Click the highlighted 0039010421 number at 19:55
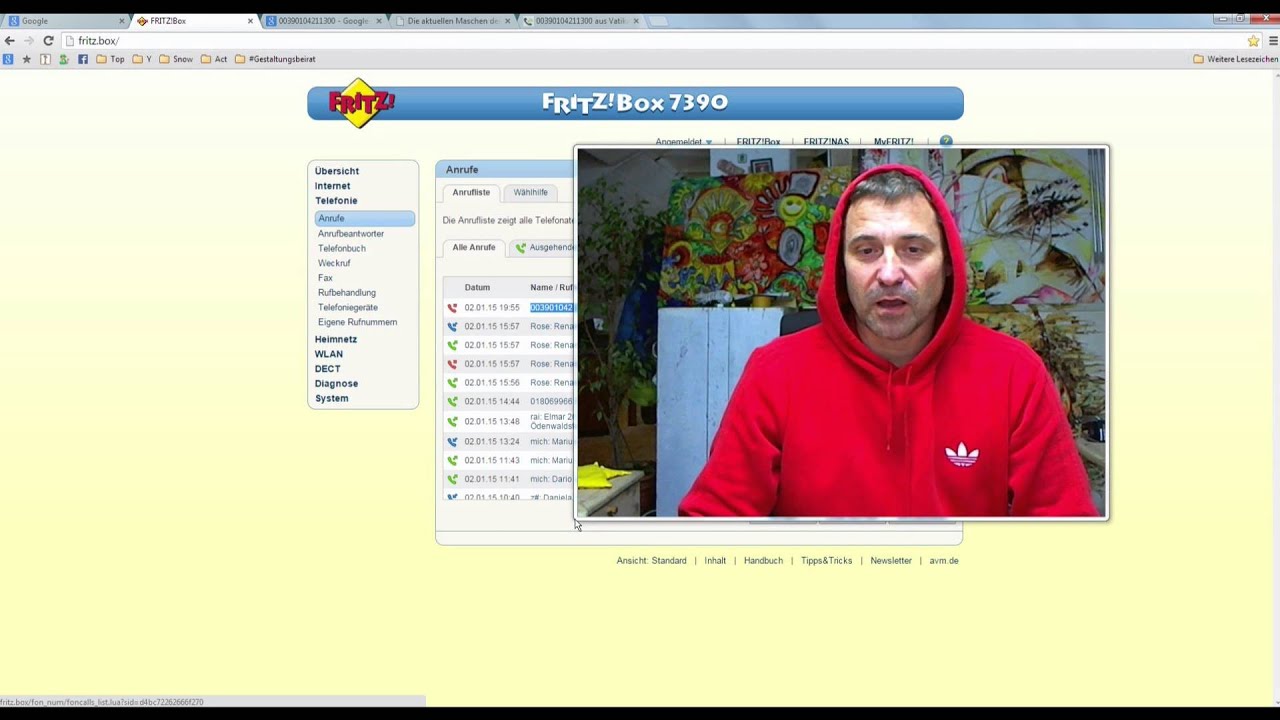 (551, 308)
